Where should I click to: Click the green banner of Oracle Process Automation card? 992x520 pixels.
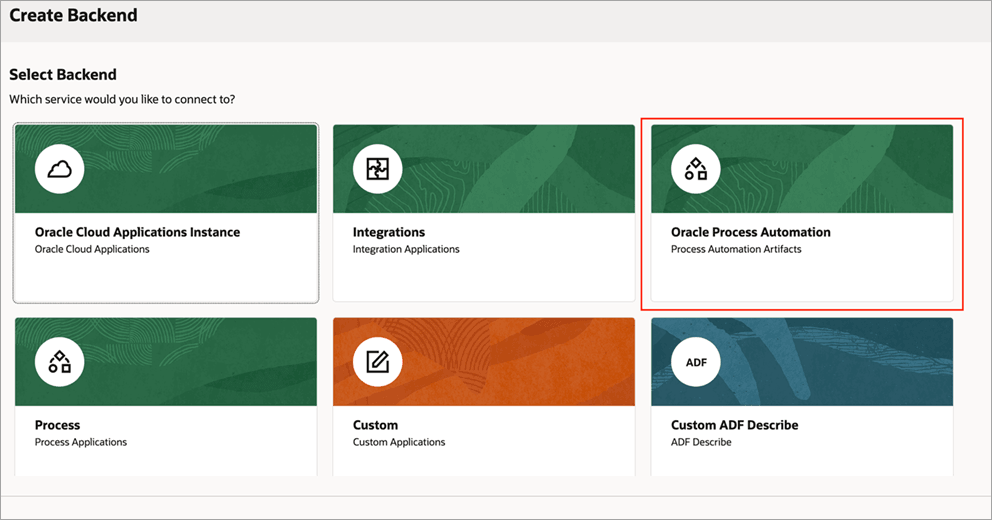pos(802,169)
